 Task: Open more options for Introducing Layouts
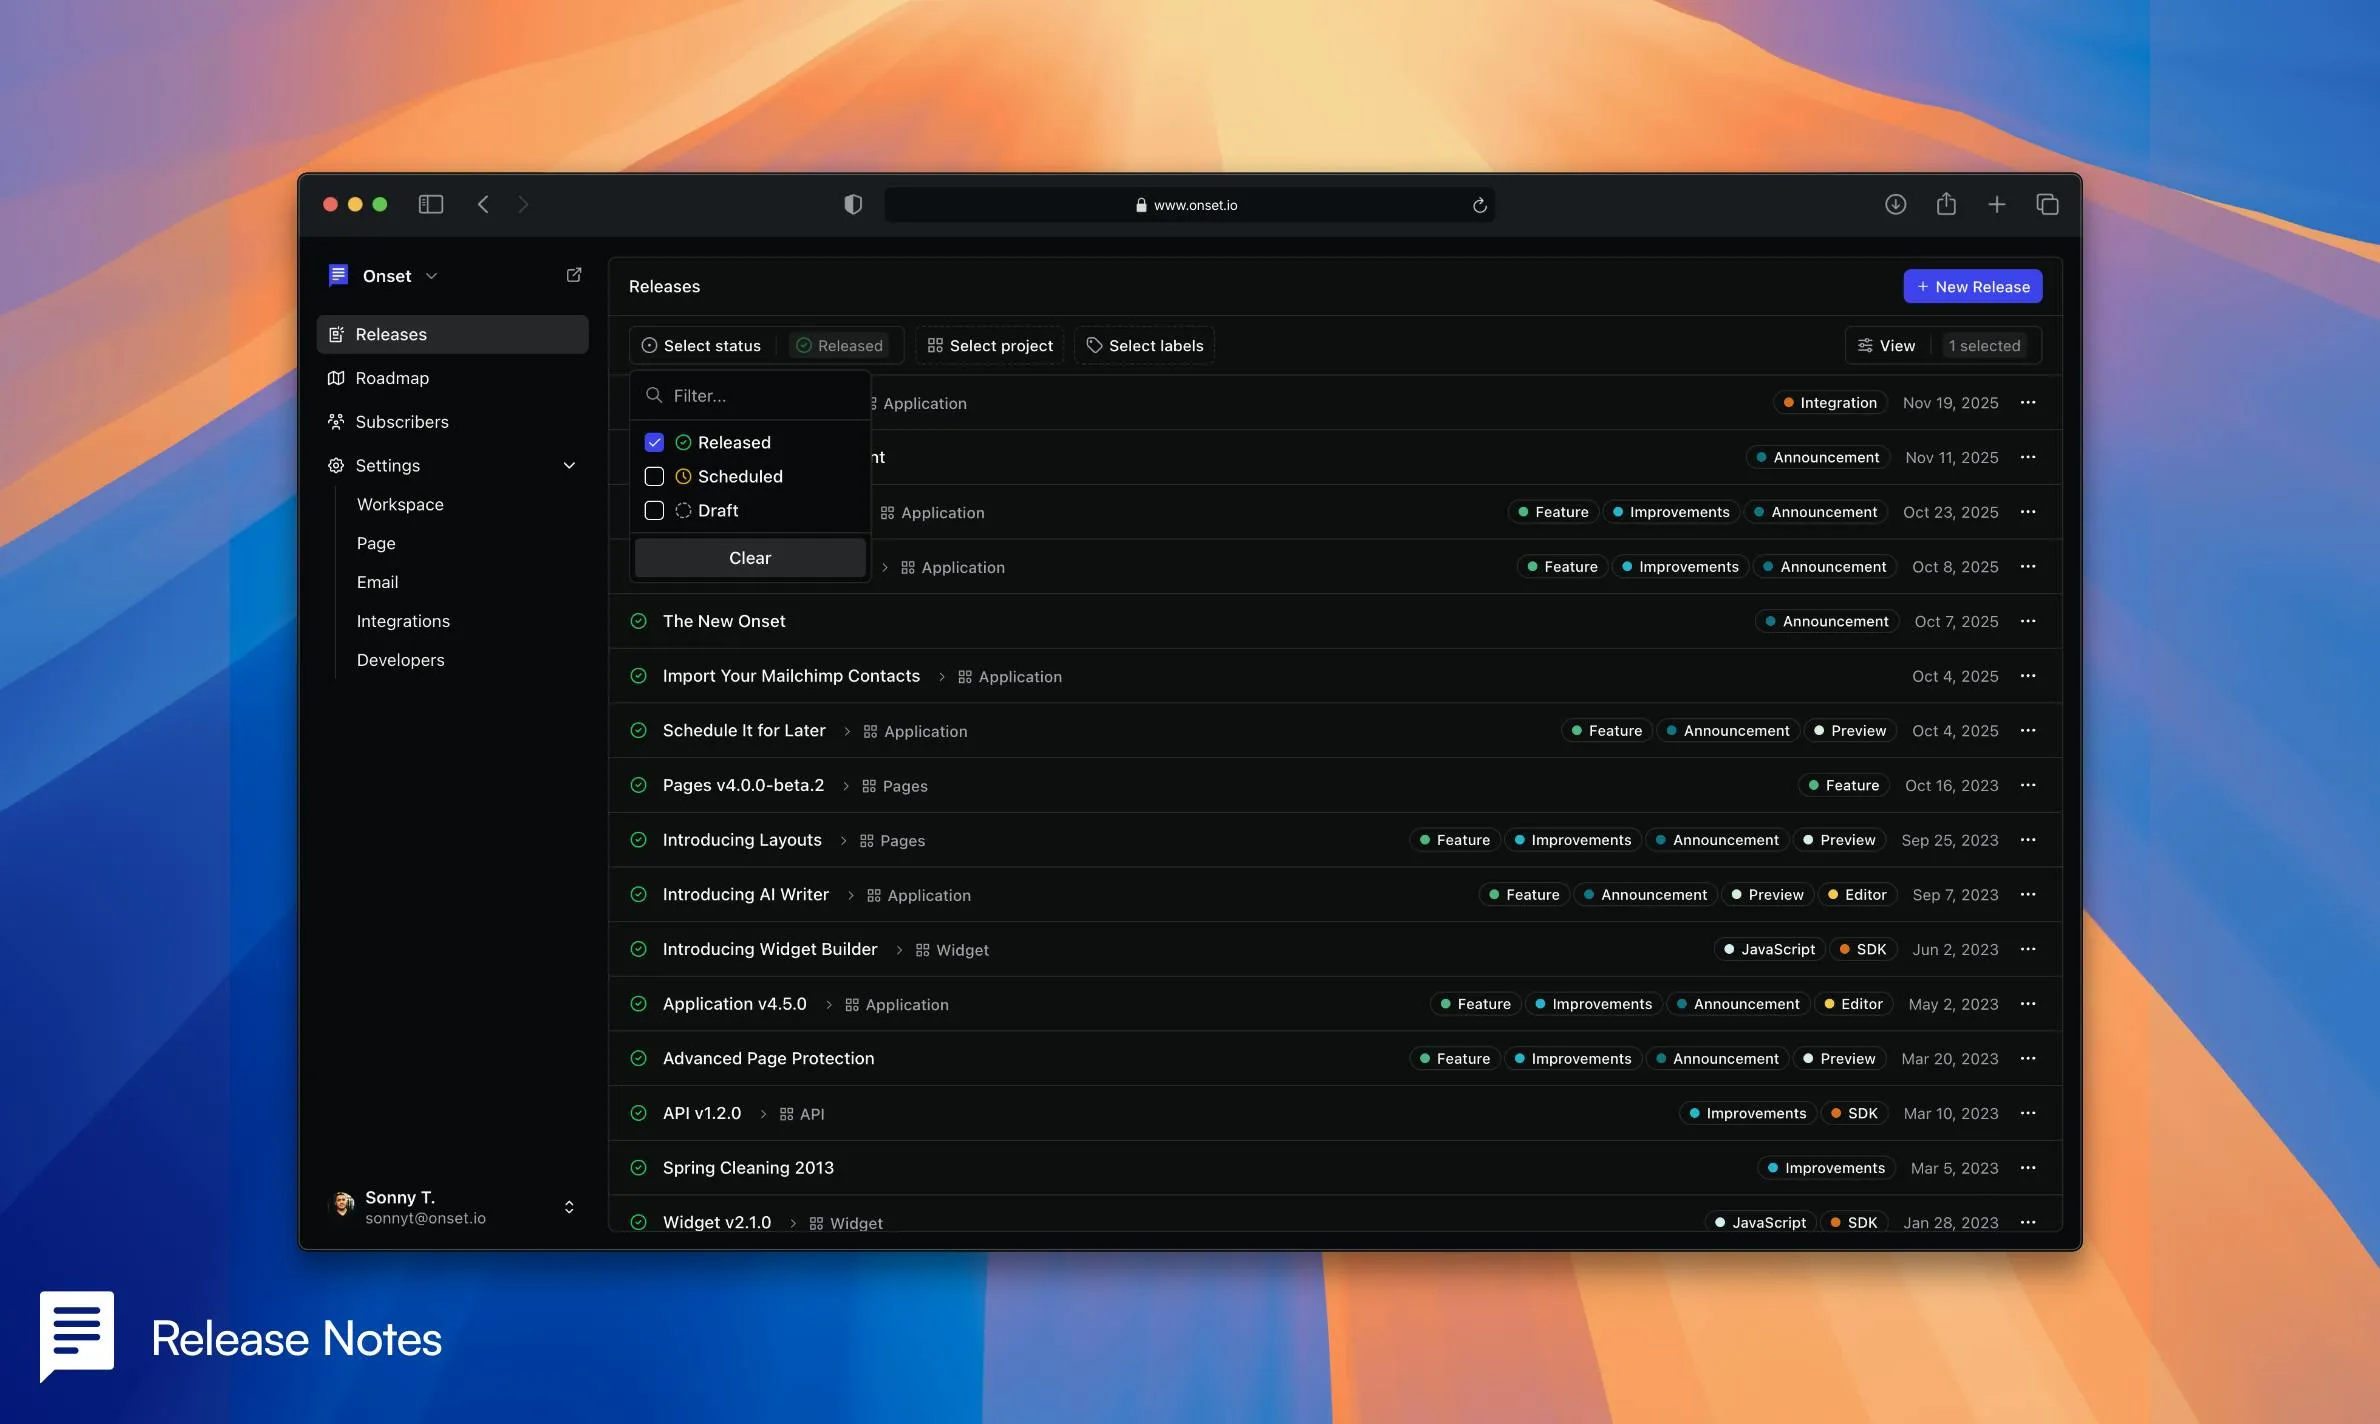[x=2028, y=840]
